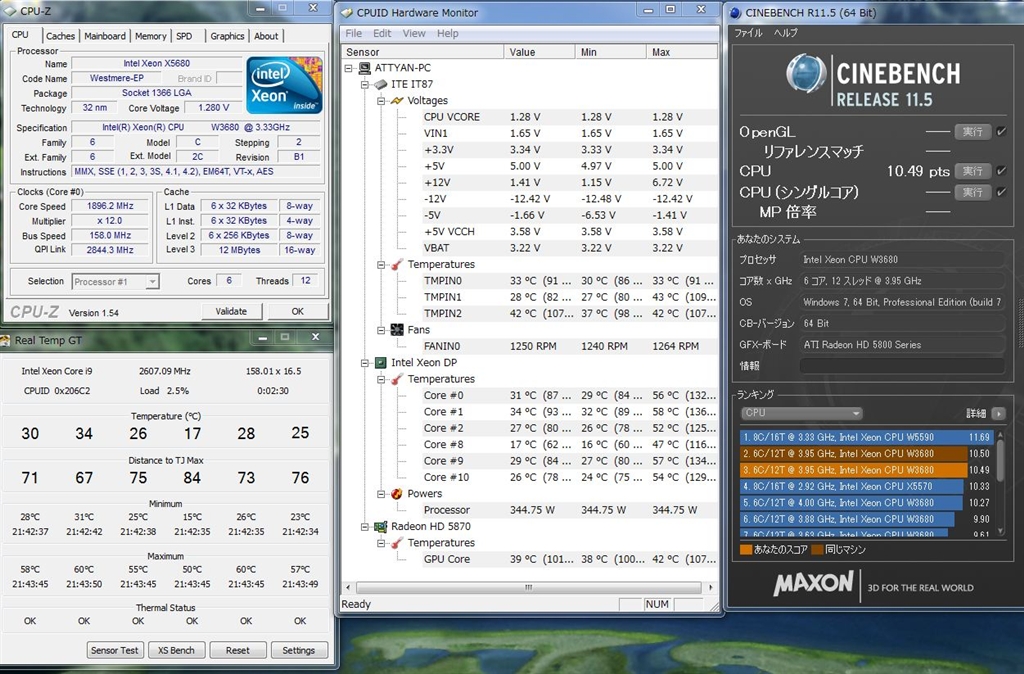Click the 情報 info field in Cinebench
This screenshot has width=1024, height=674.
(x=902, y=366)
